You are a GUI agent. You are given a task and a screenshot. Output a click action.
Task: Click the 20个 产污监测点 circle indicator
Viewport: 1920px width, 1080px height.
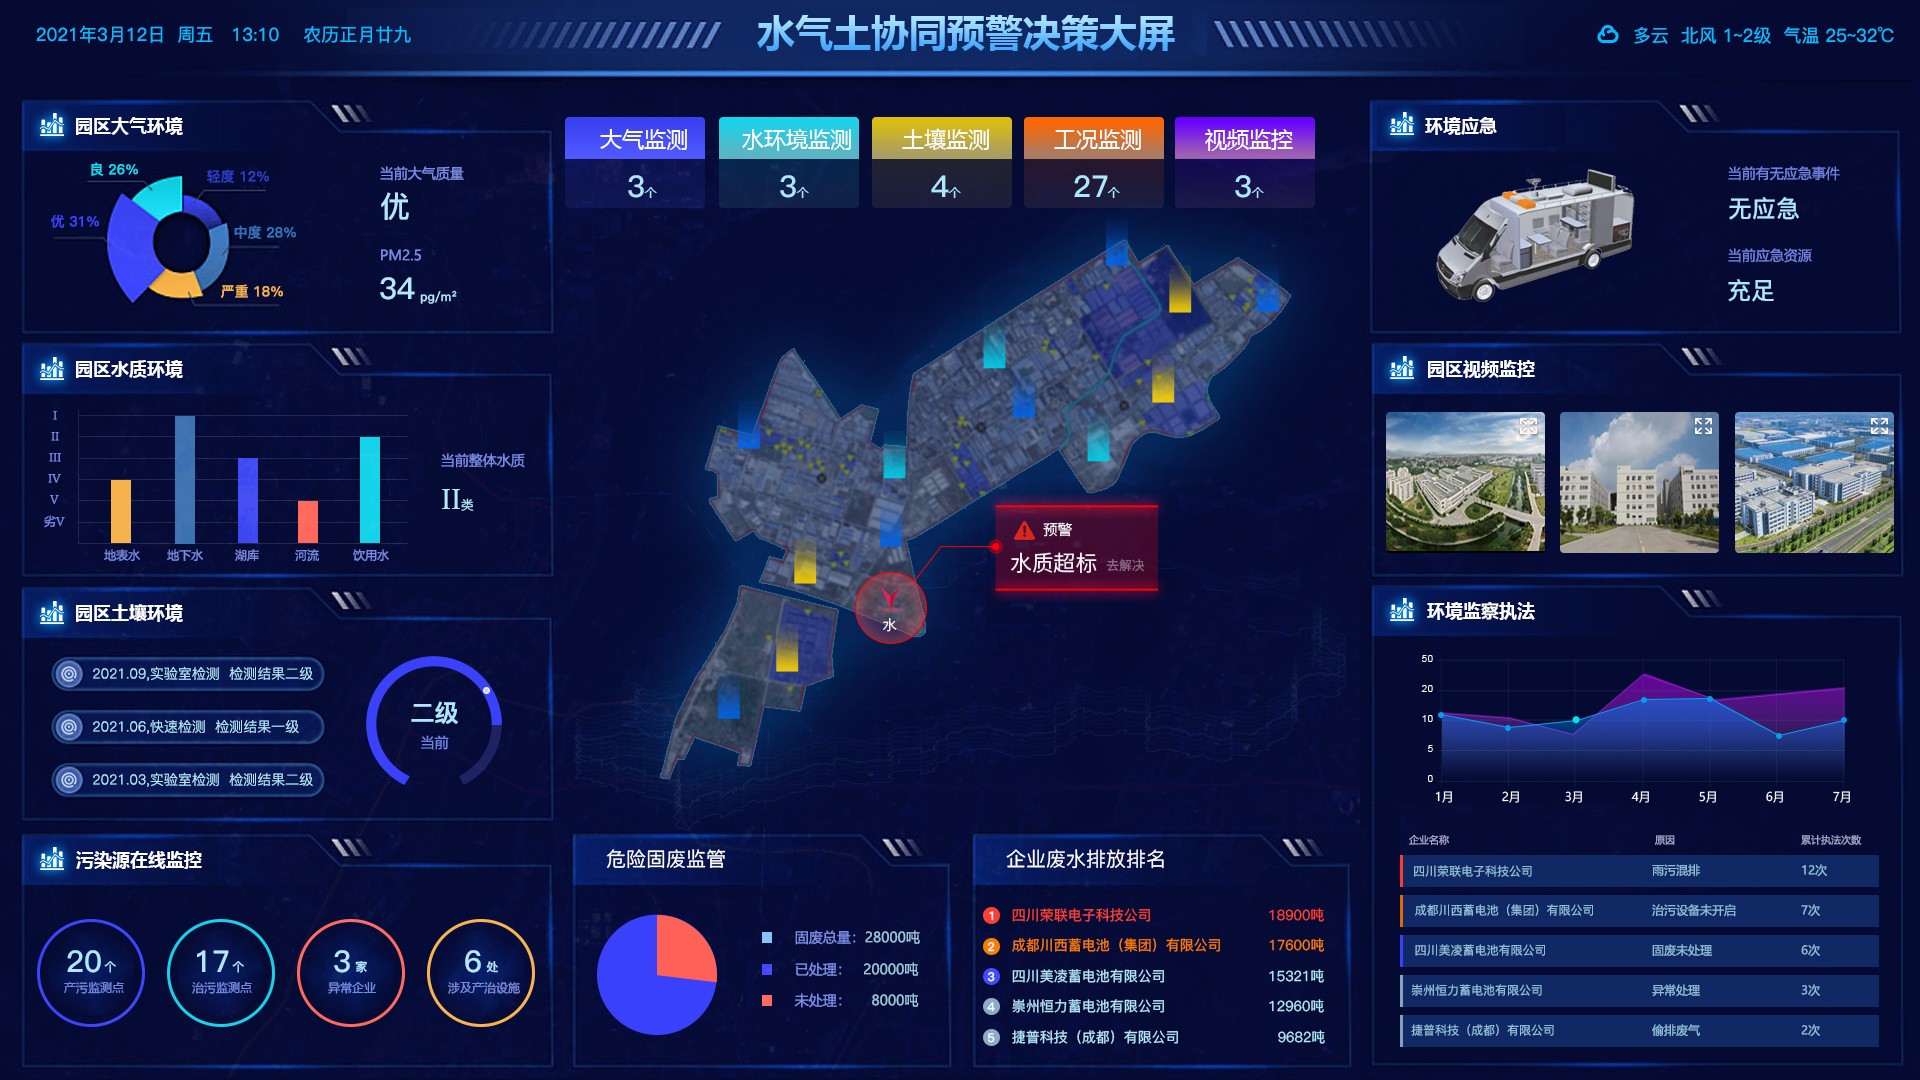(x=91, y=972)
